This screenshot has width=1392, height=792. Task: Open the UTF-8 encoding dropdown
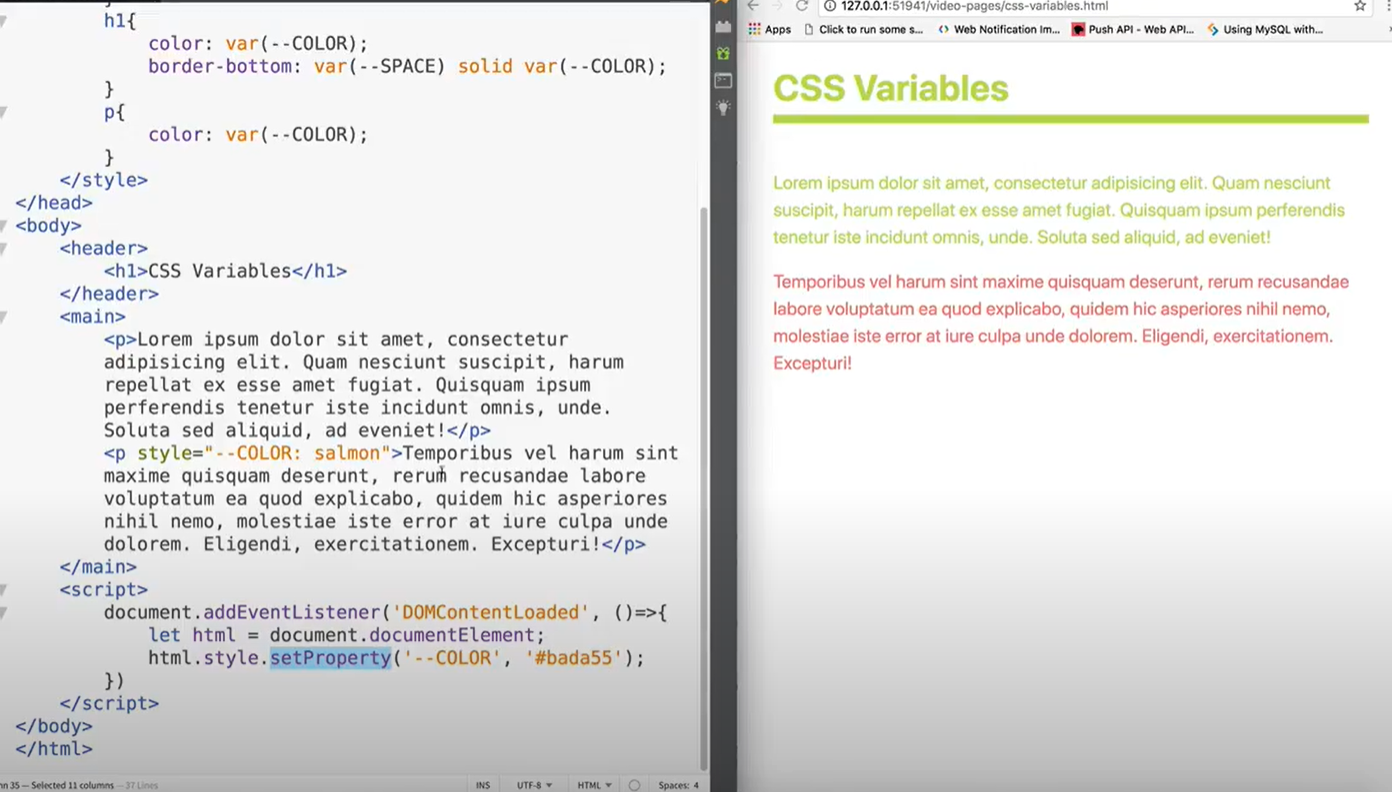[x=534, y=785]
